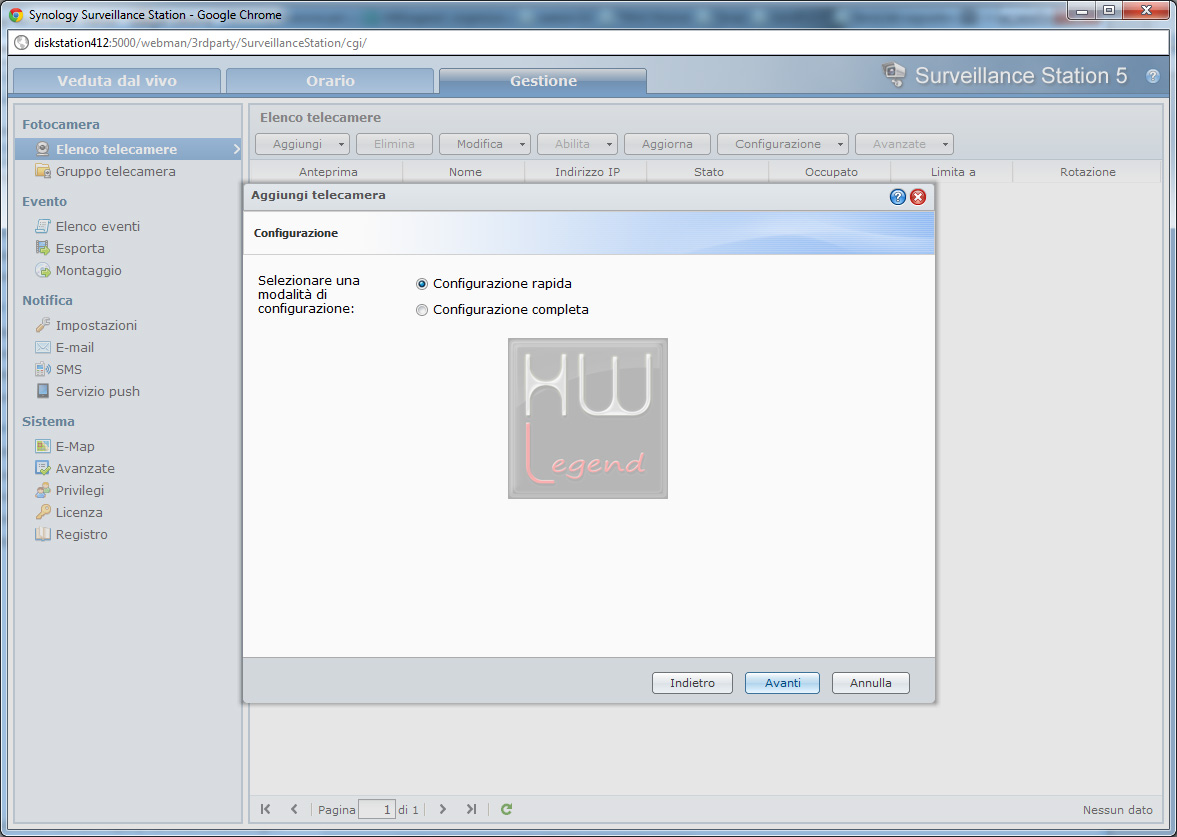This screenshot has width=1177, height=837.
Task: Click the Privilegi users icon
Action: click(43, 490)
